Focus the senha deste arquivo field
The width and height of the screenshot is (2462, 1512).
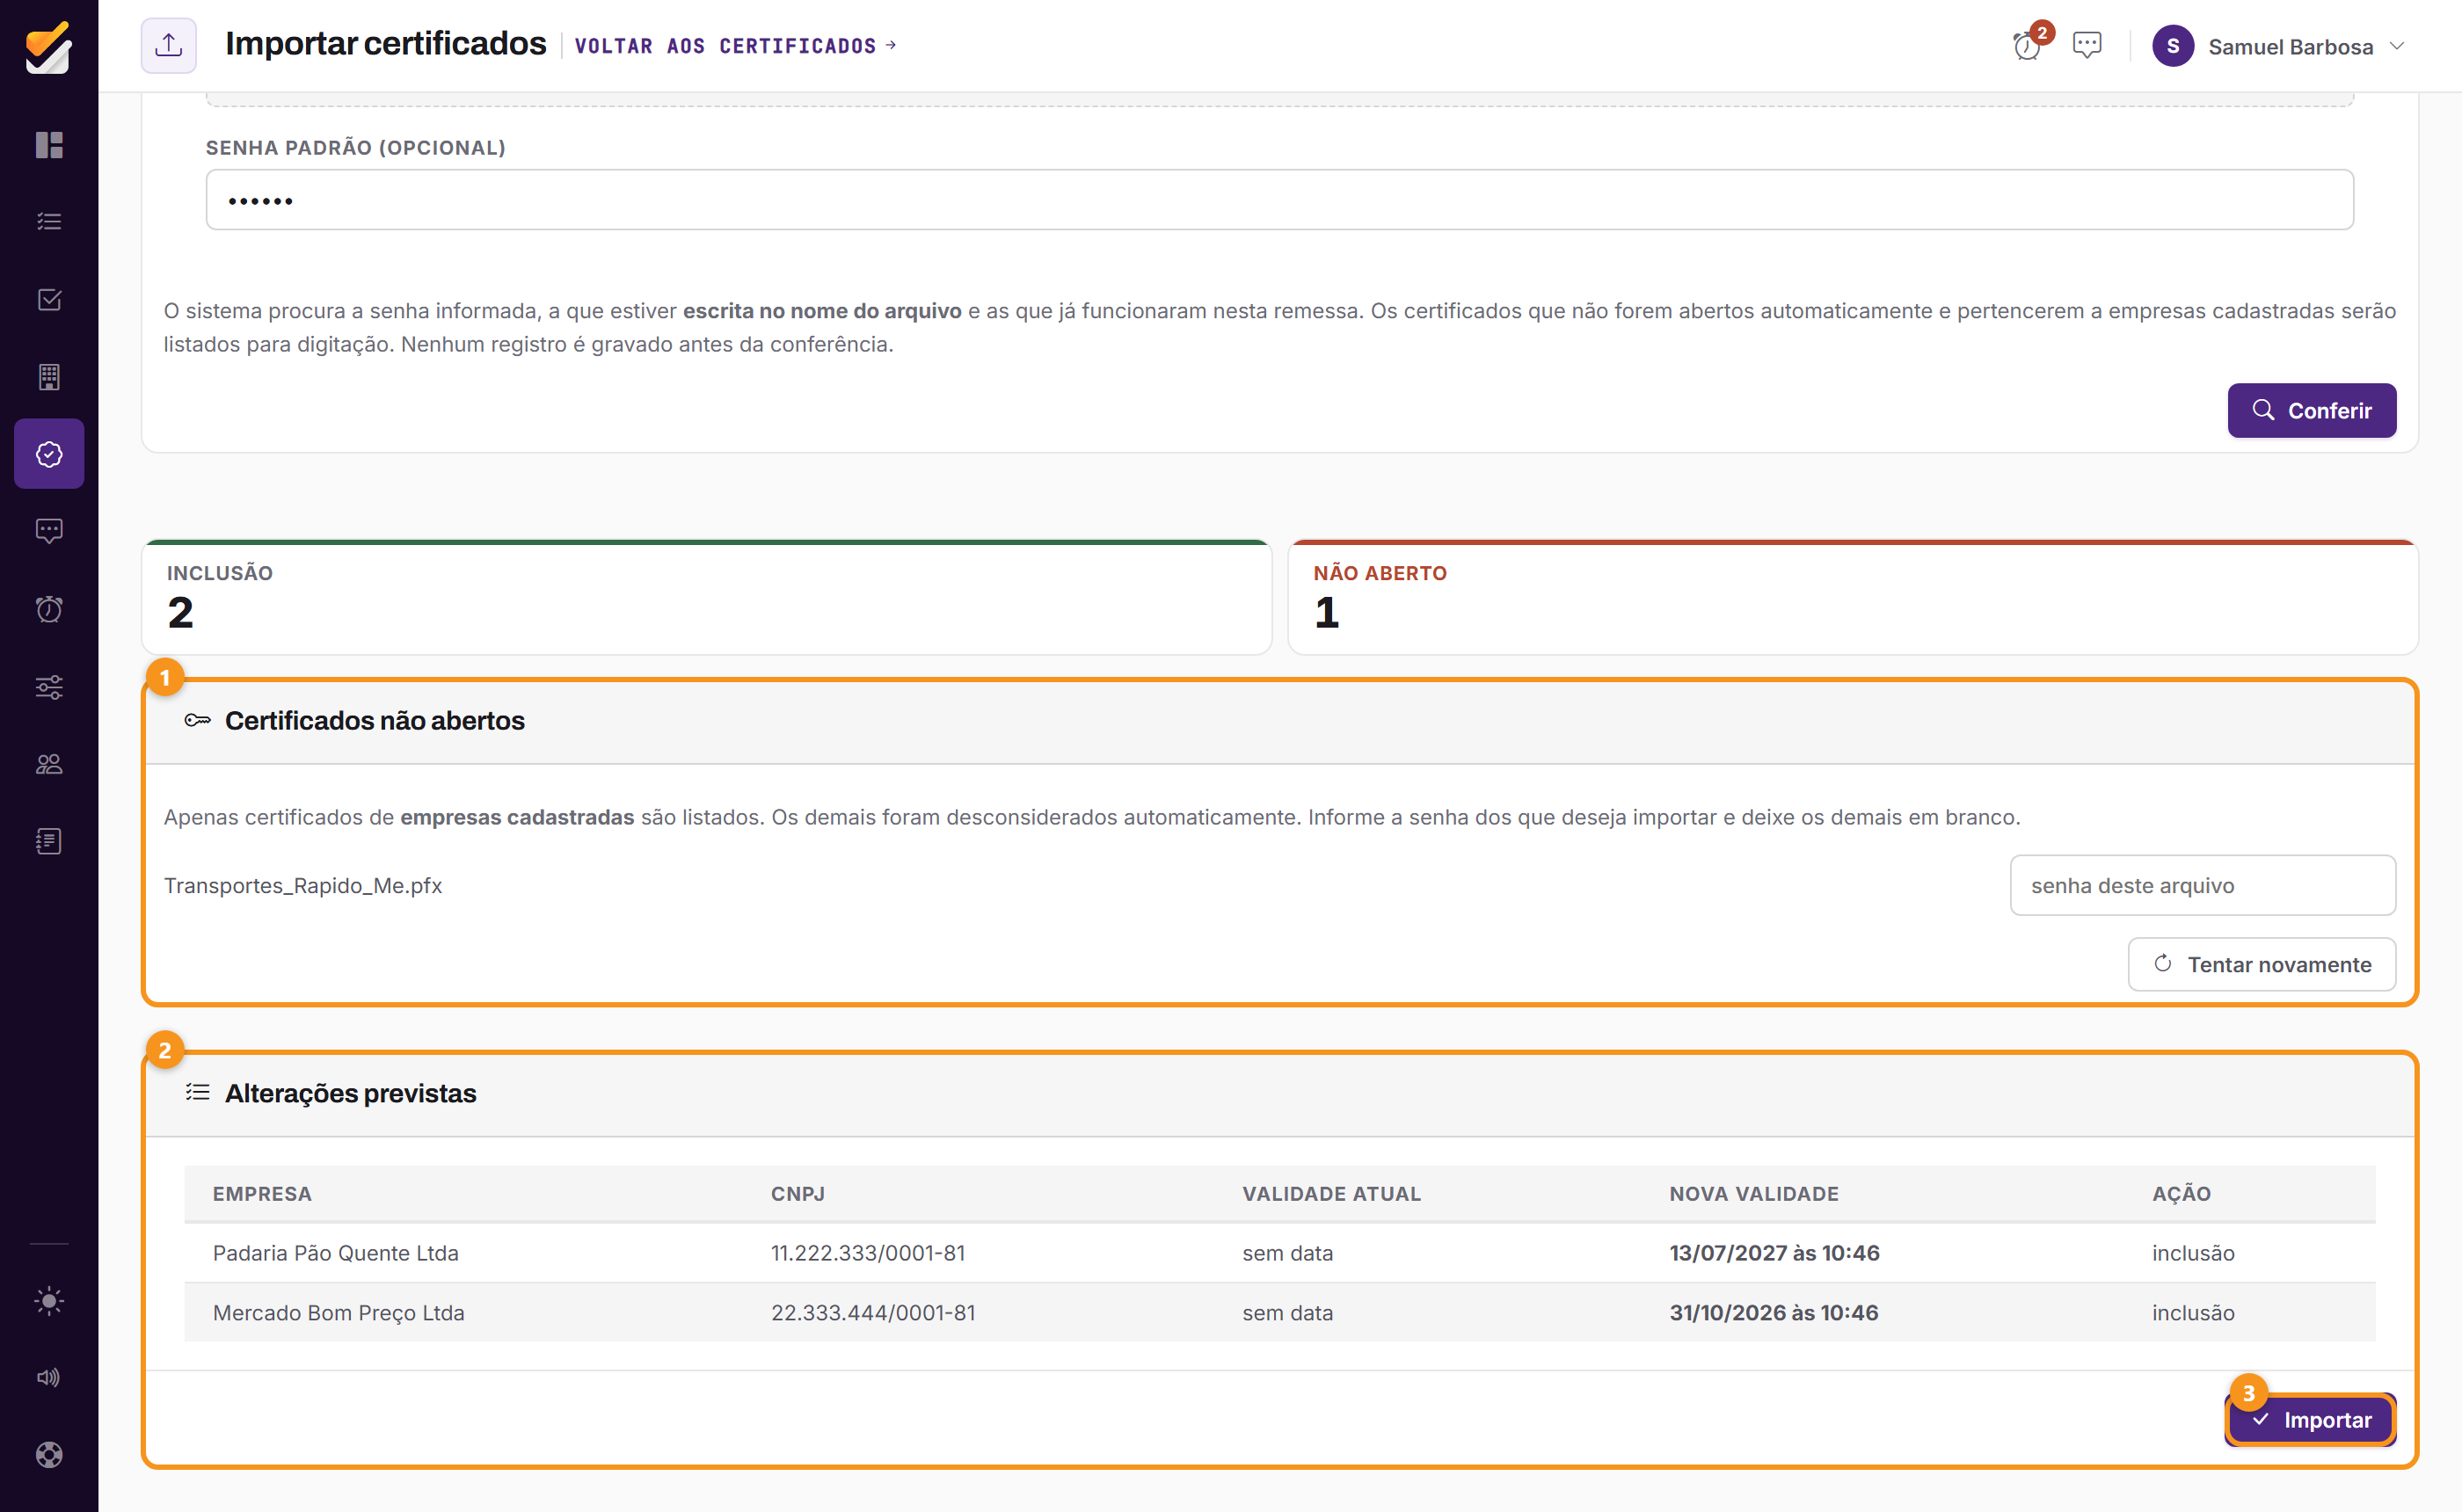[2202, 885]
